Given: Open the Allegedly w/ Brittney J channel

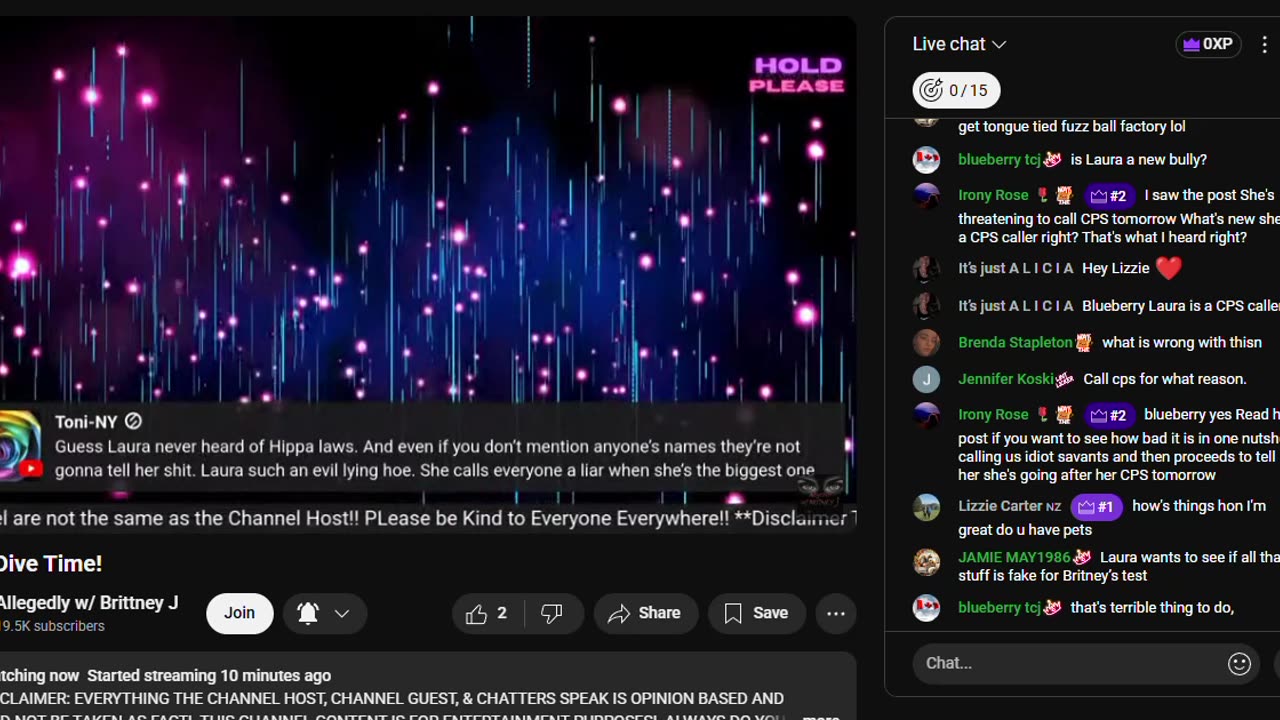Looking at the screenshot, I should click(x=88, y=603).
